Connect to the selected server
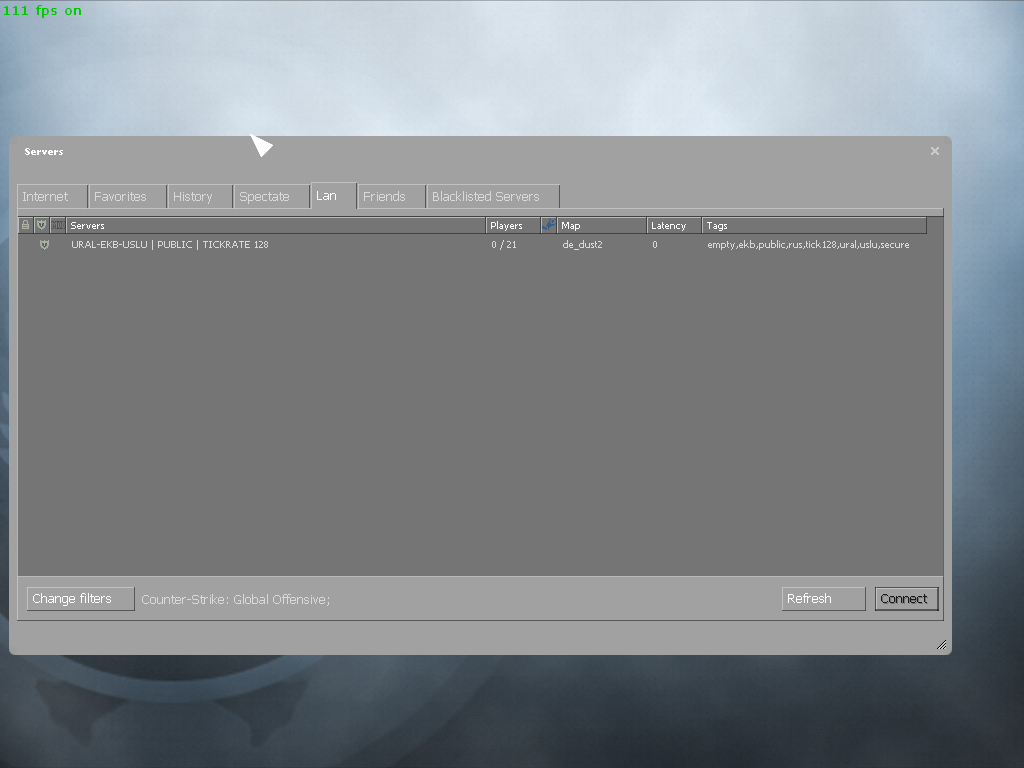Screen dimensions: 1024x768 coord(906,599)
